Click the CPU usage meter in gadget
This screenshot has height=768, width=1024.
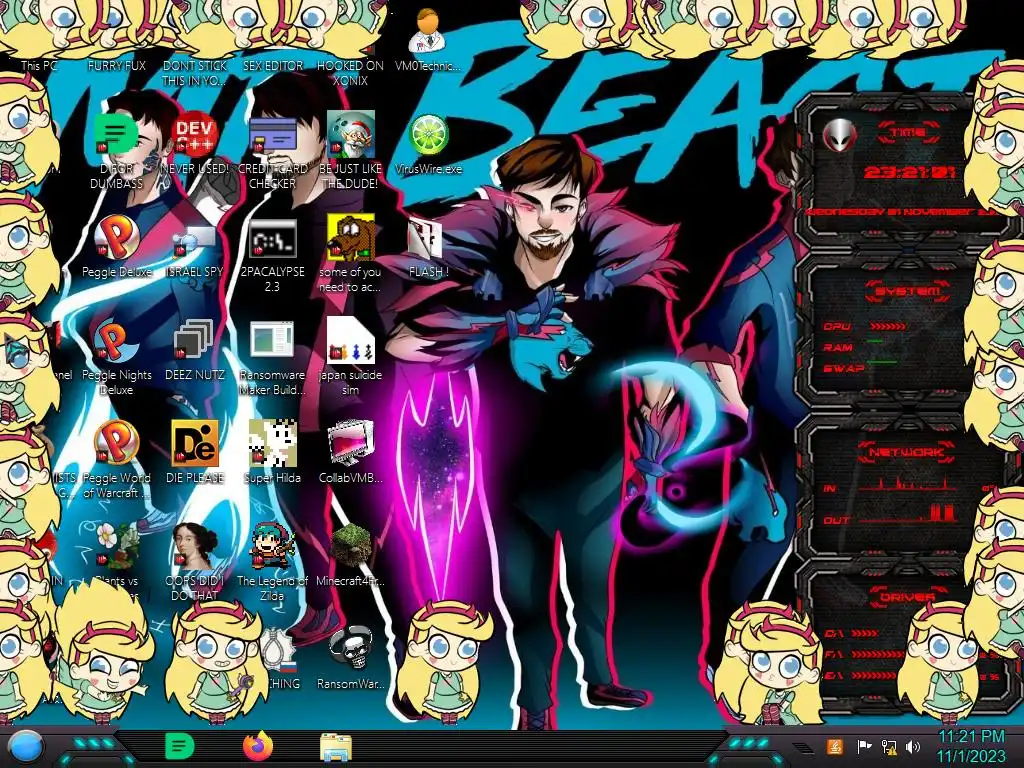click(x=888, y=326)
